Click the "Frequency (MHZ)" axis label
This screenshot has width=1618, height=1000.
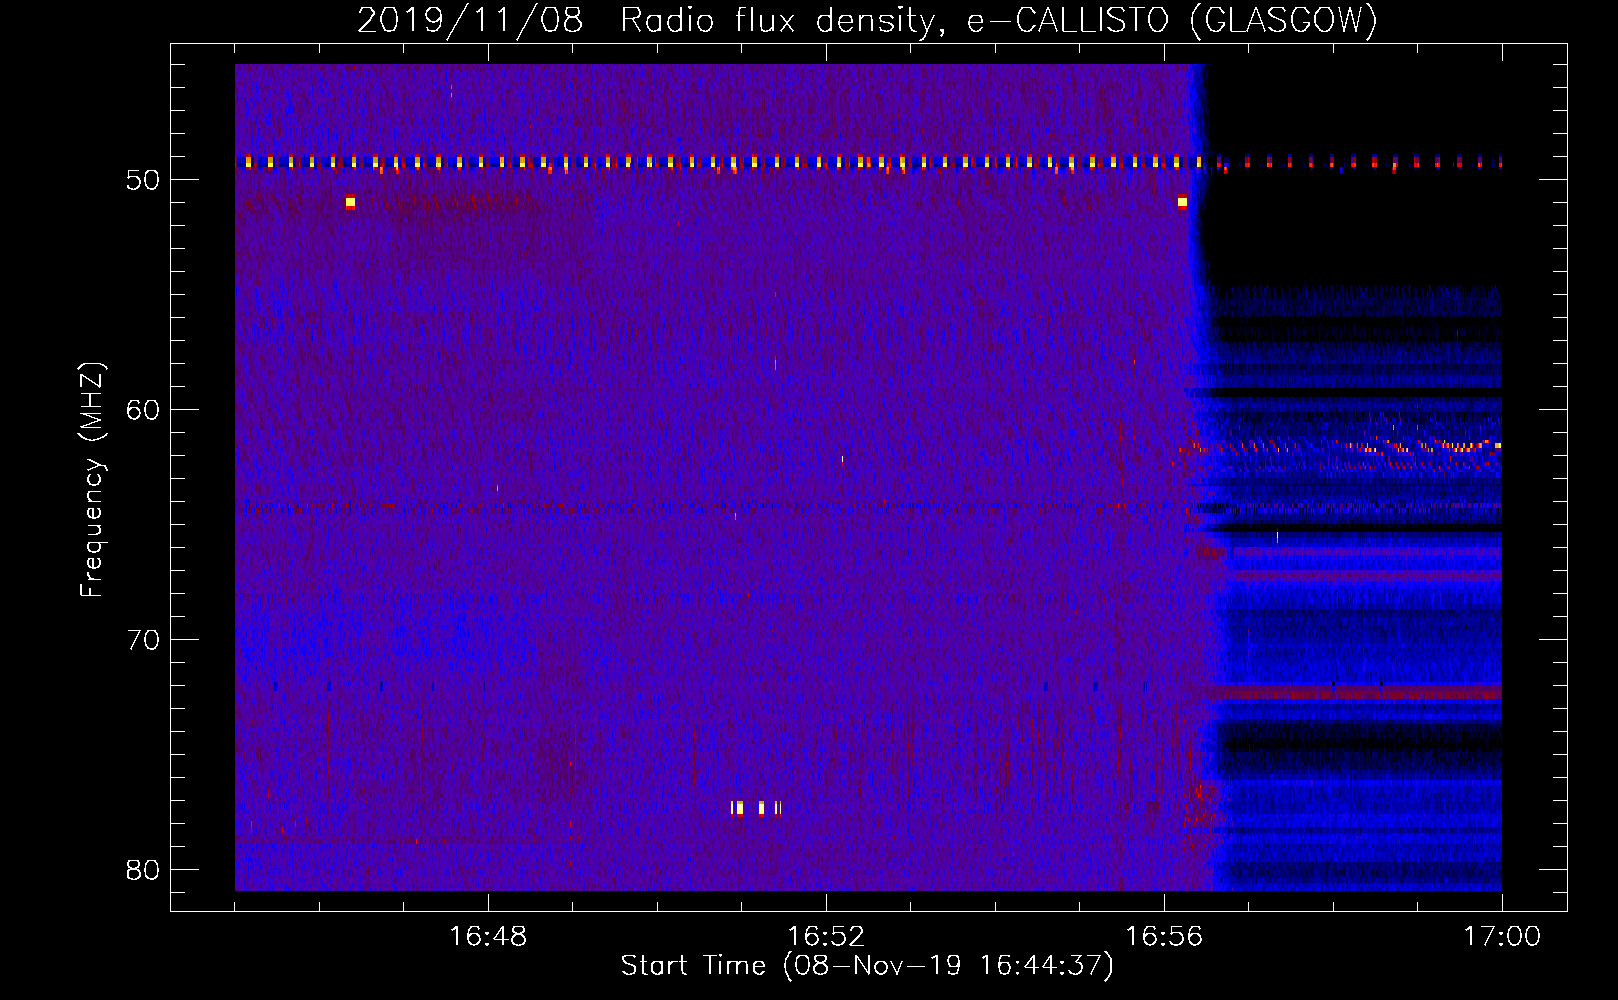pyautogui.click(x=92, y=480)
